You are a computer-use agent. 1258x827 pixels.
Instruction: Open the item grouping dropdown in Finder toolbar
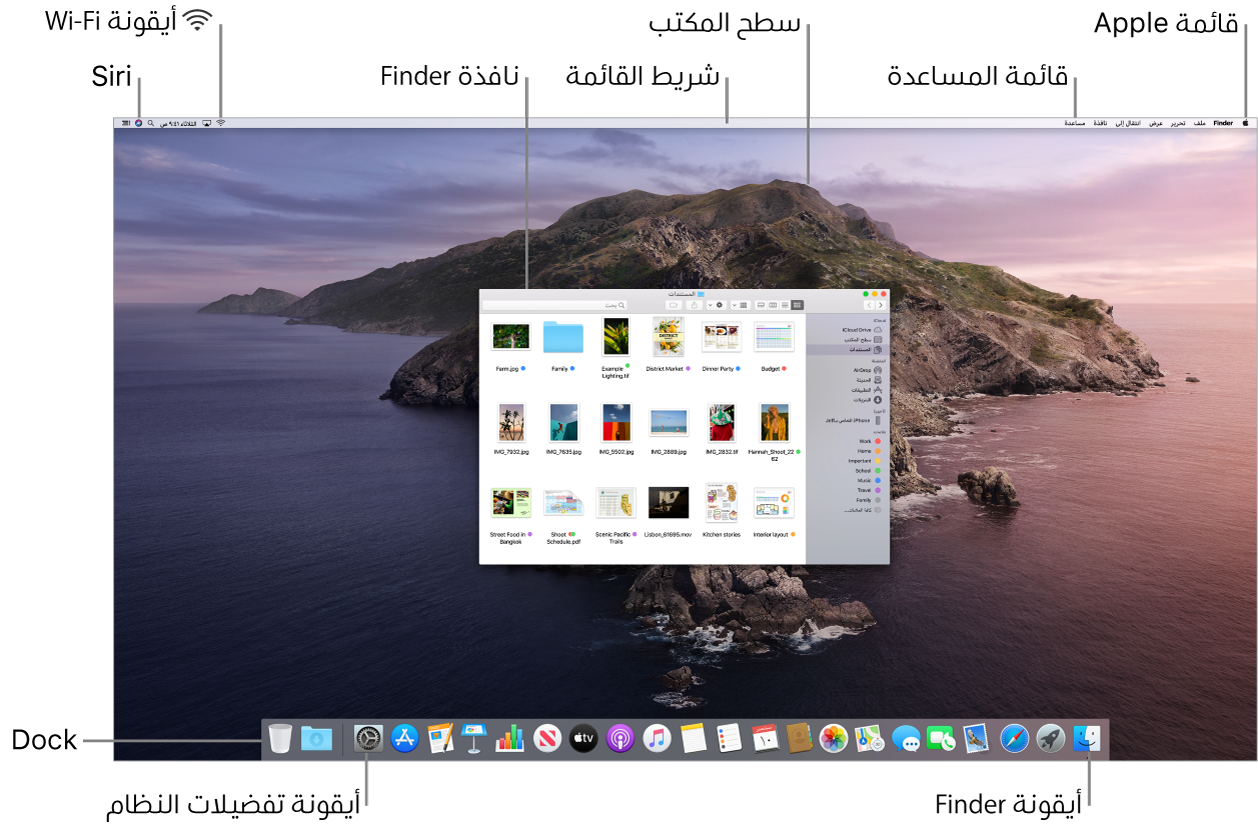click(742, 305)
